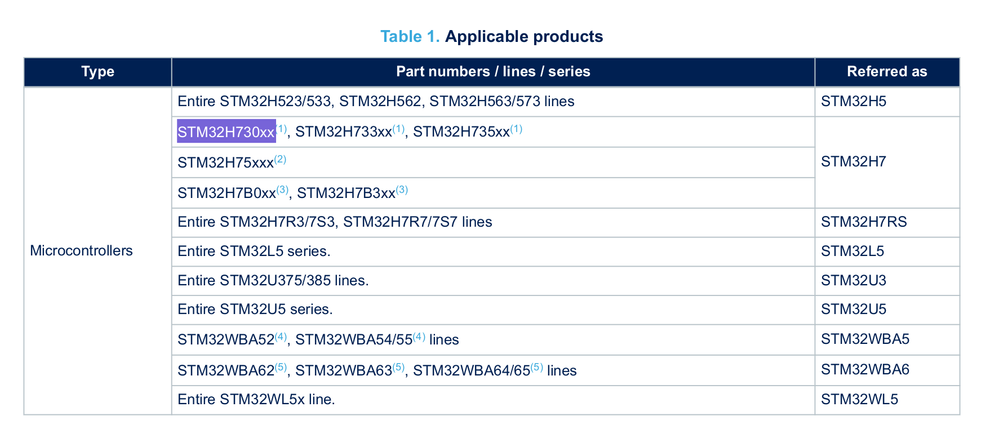Click the 'Part numbers / lines / series' header
The width and height of the screenshot is (999, 423).
pyautogui.click(x=493, y=71)
